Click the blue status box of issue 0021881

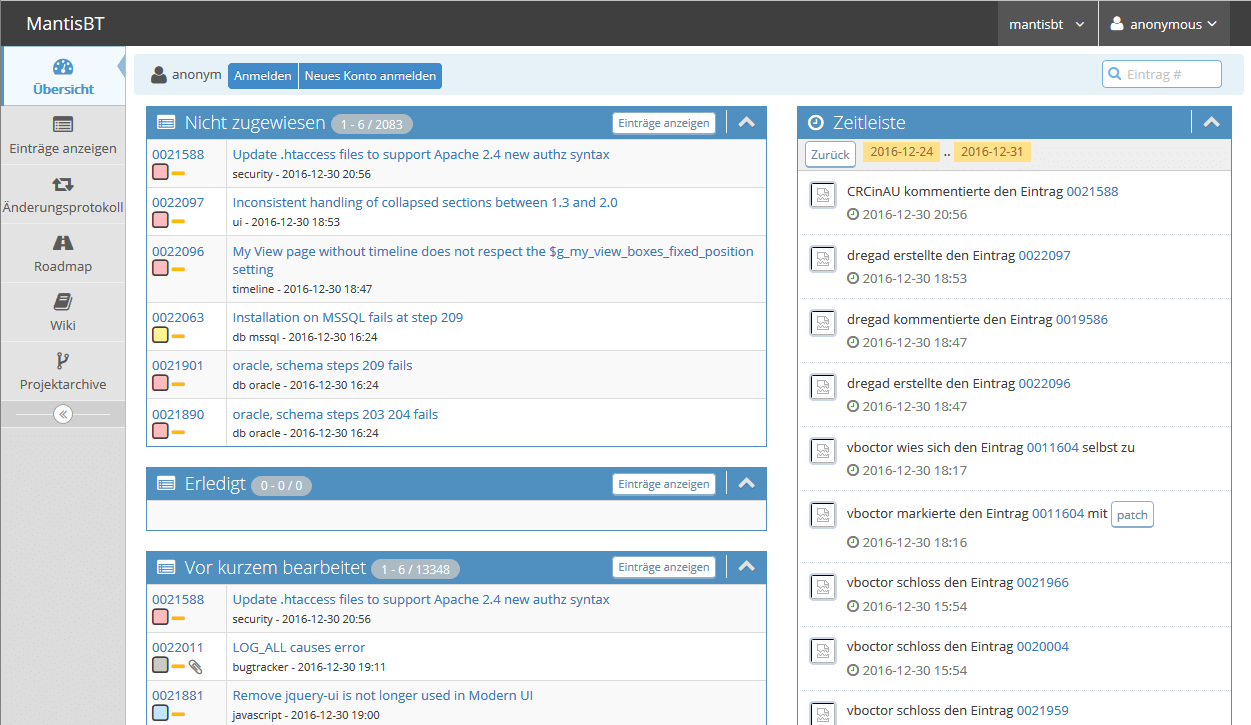click(x=160, y=714)
